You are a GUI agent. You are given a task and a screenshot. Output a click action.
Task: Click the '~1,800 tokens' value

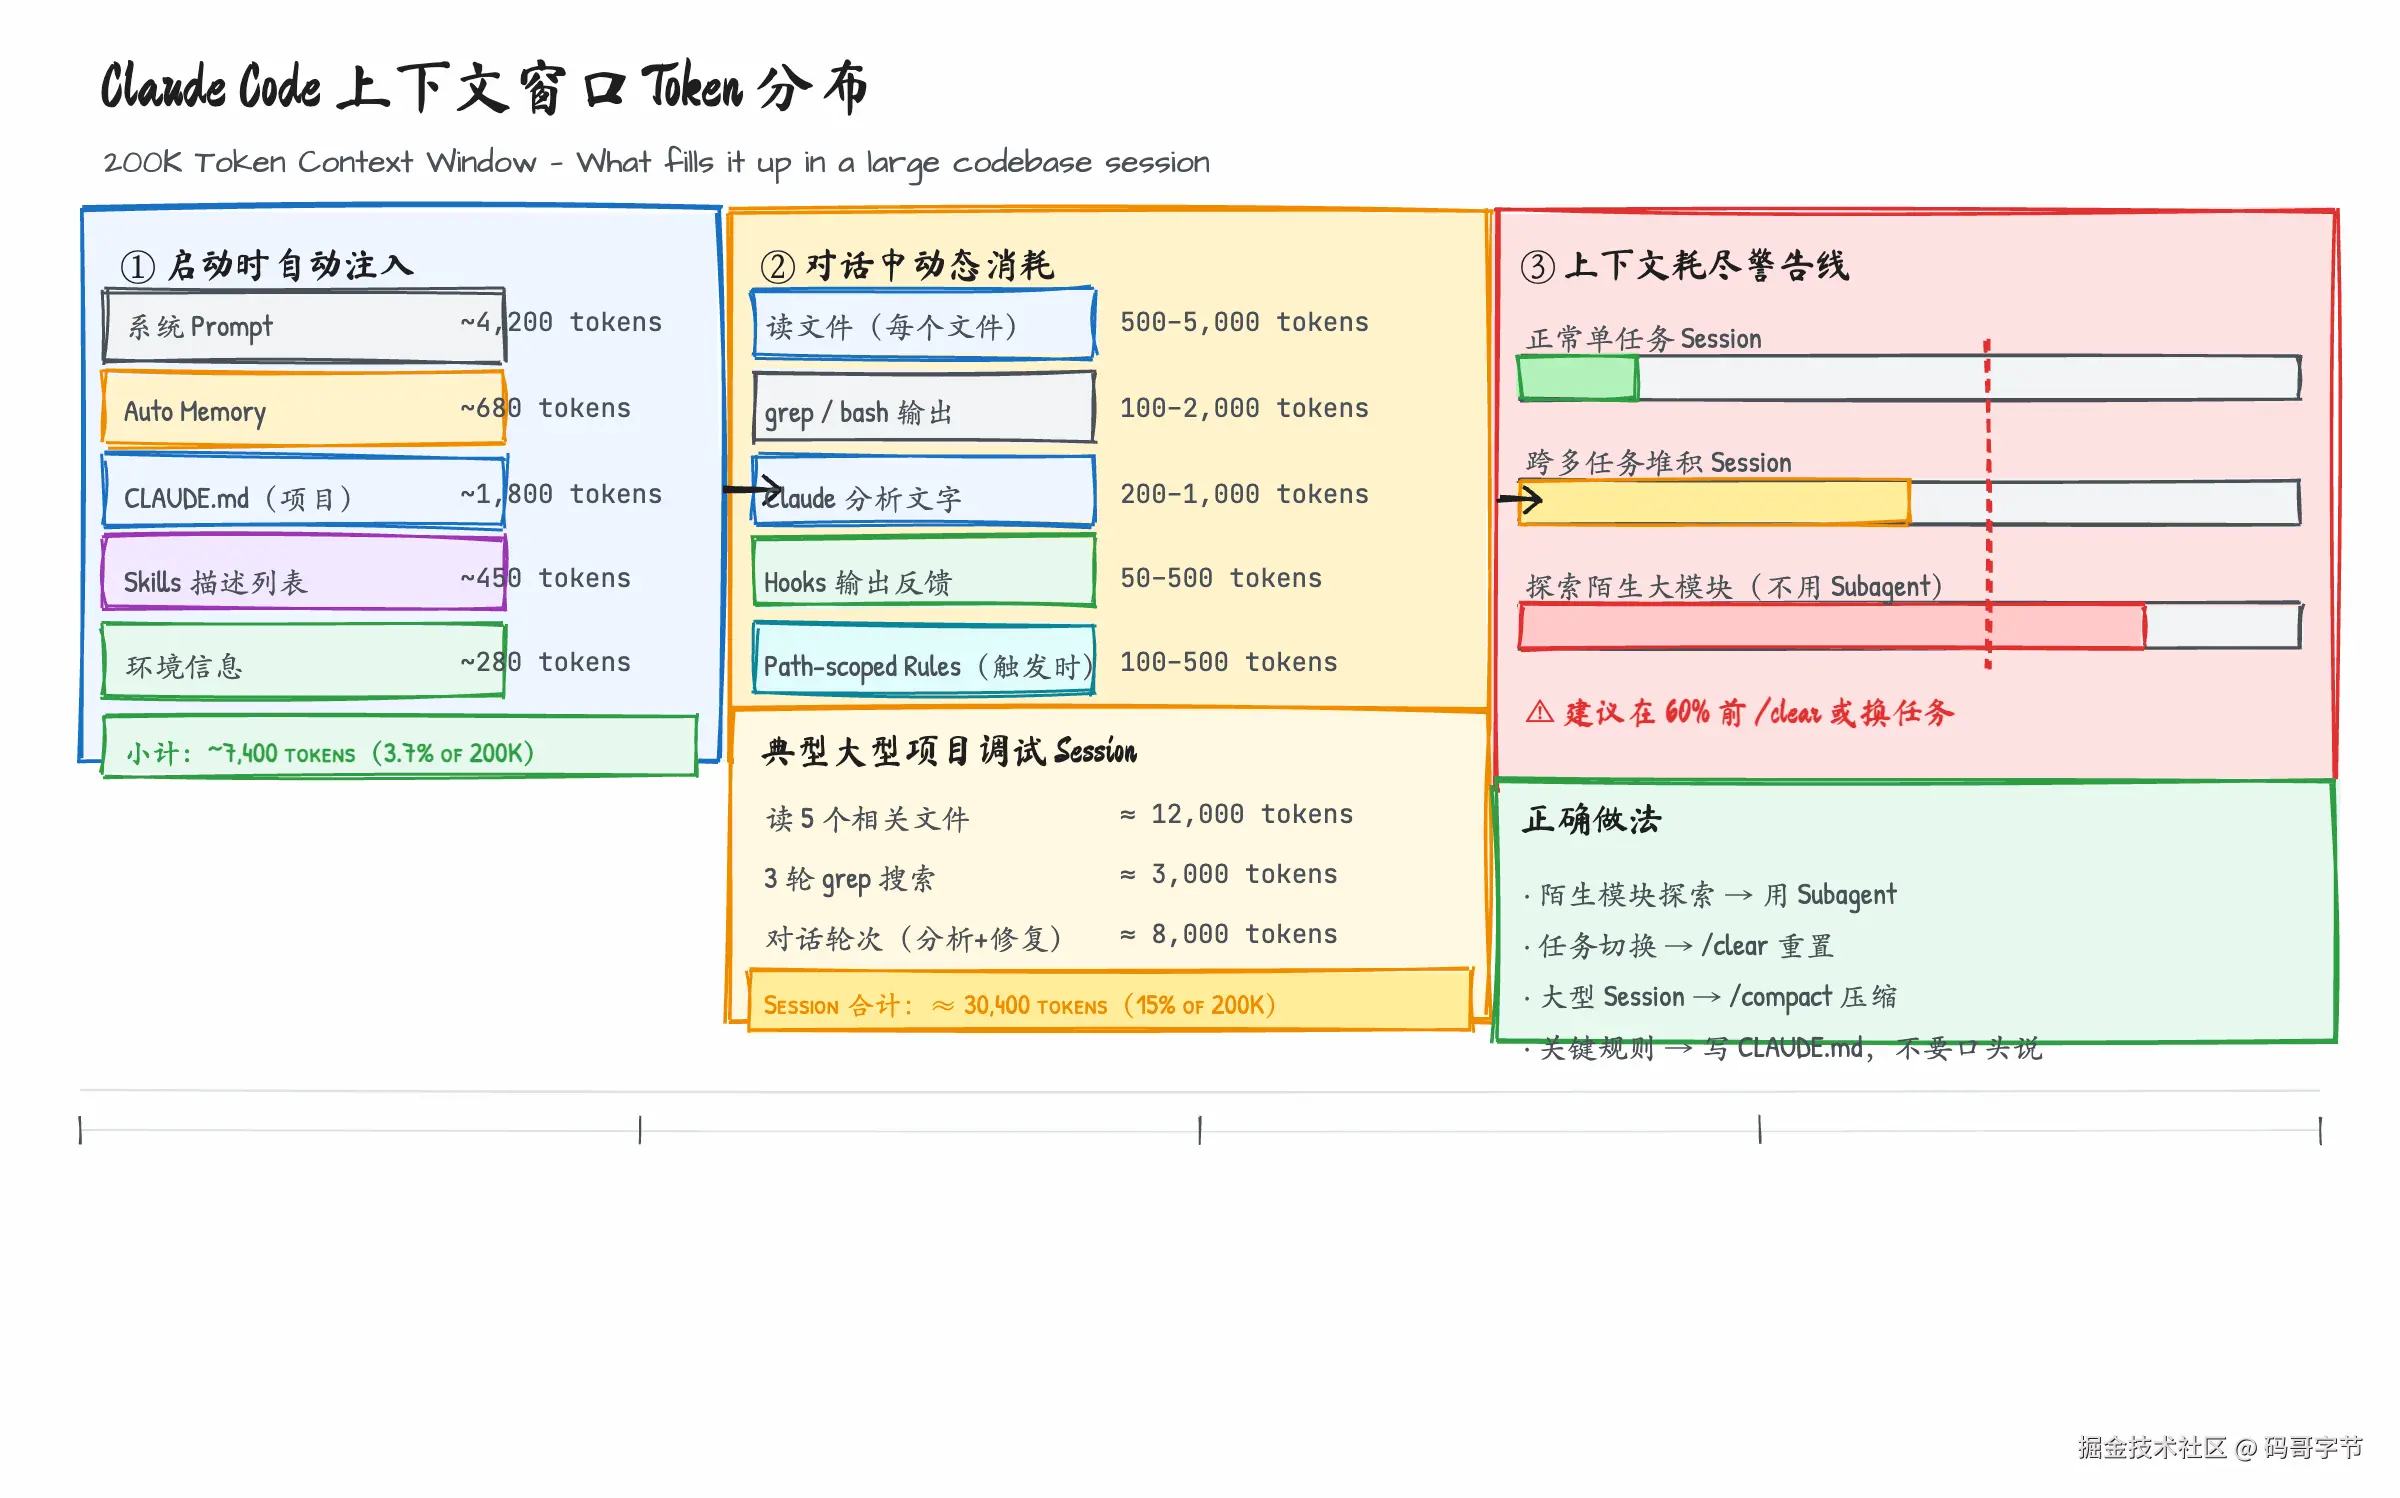(561, 494)
